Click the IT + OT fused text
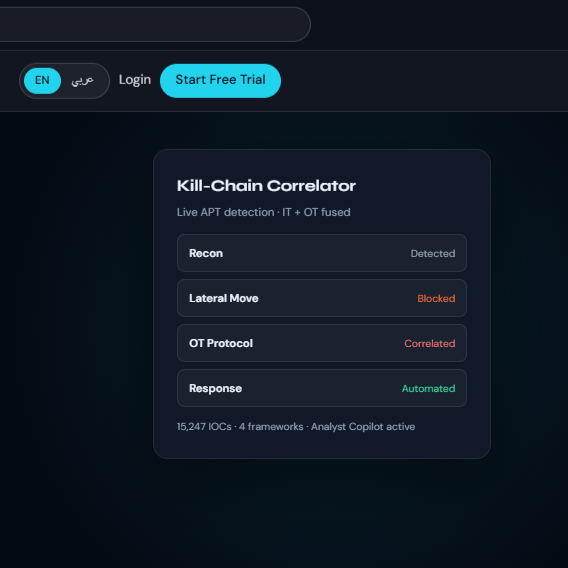This screenshot has width=568, height=568. (x=316, y=212)
